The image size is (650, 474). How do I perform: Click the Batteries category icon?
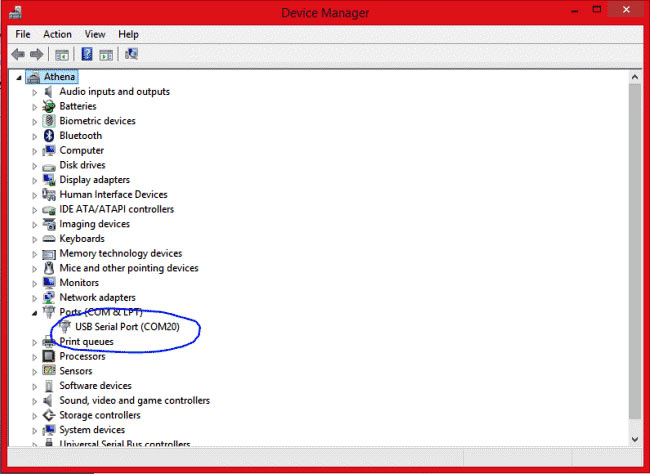[49, 106]
